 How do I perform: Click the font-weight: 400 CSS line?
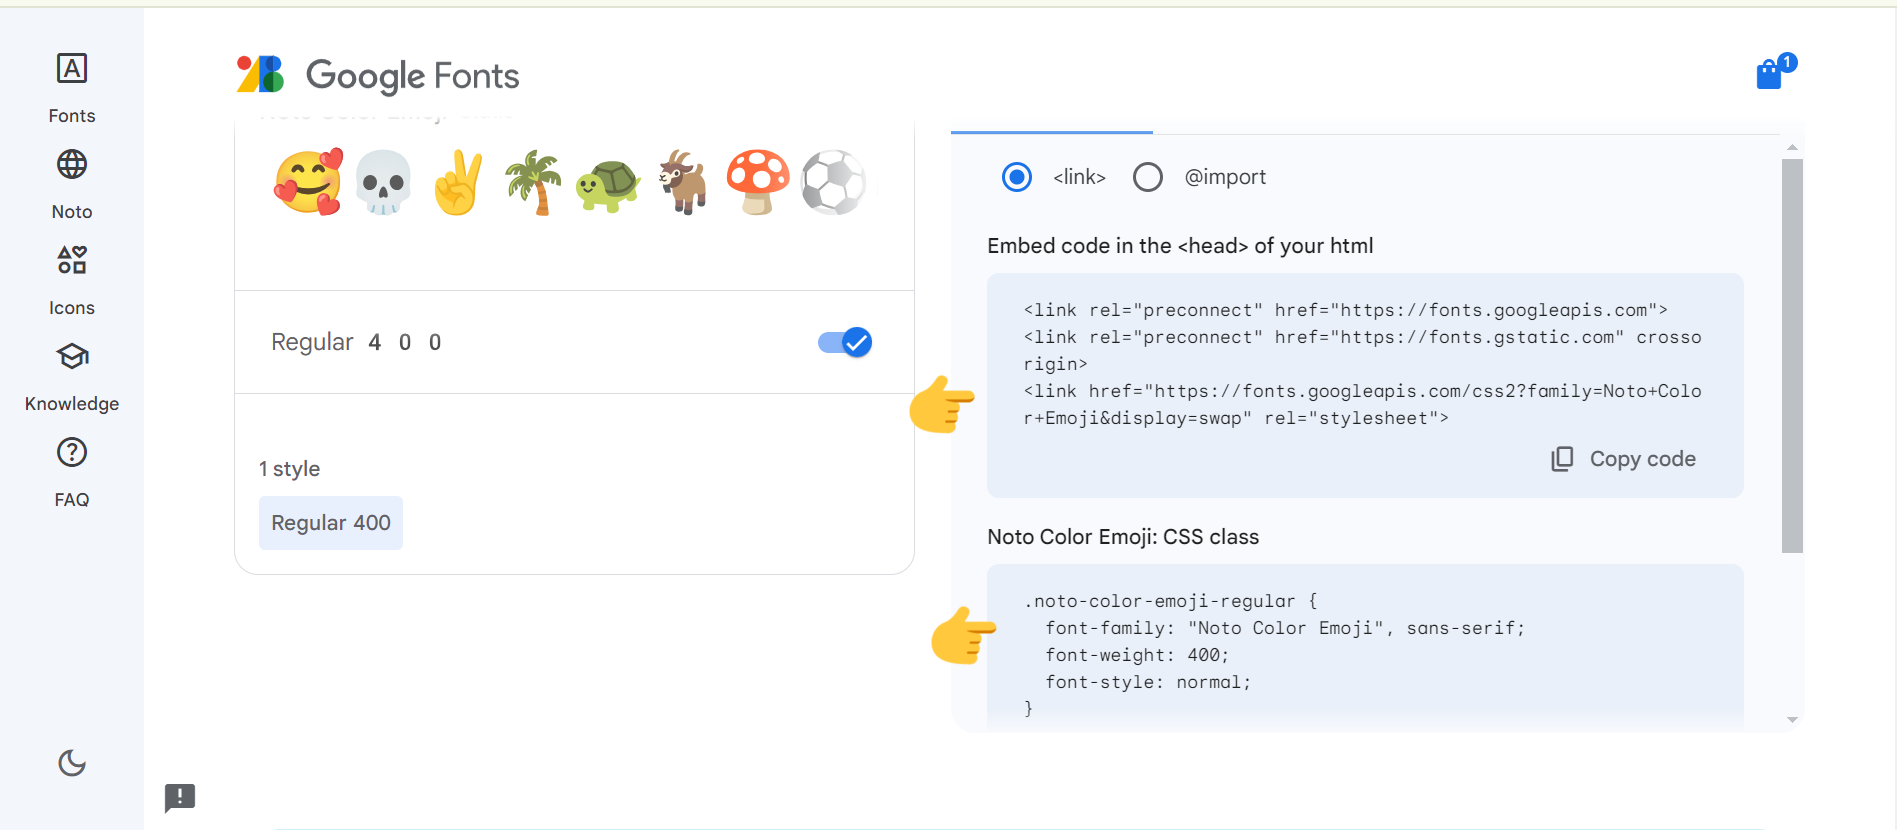tap(1137, 655)
